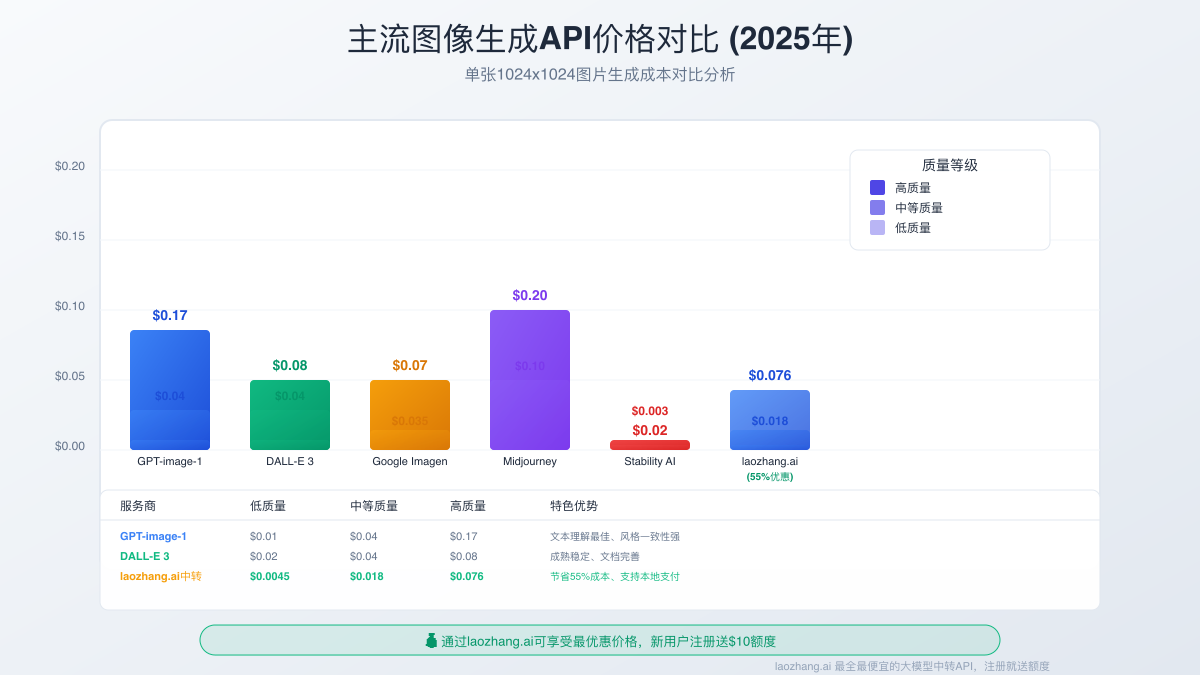Click the green laozhang.ai promotion banner
Viewport: 1200px width, 675px height.
[x=600, y=641]
